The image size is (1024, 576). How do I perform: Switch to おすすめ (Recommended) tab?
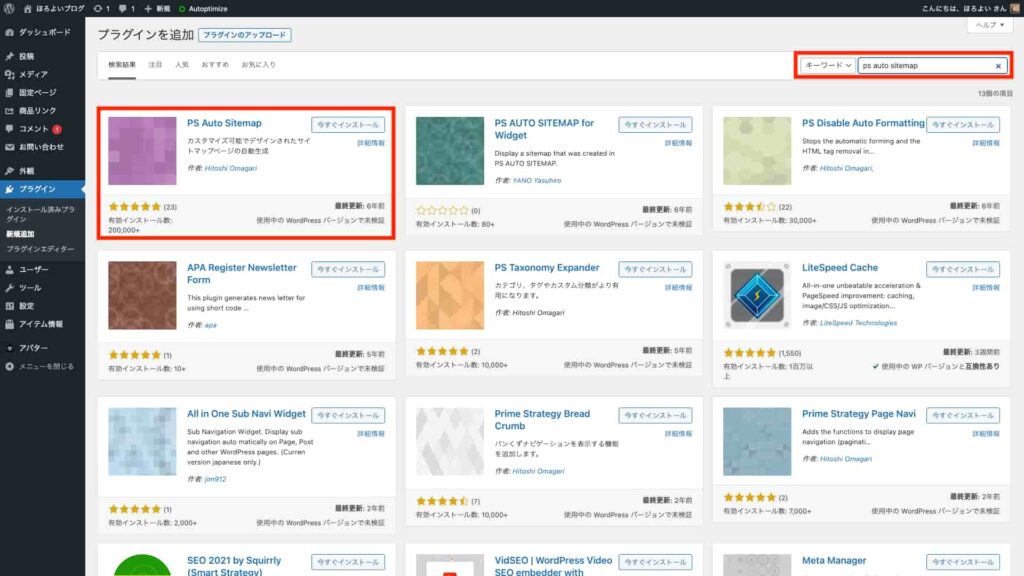tap(215, 65)
